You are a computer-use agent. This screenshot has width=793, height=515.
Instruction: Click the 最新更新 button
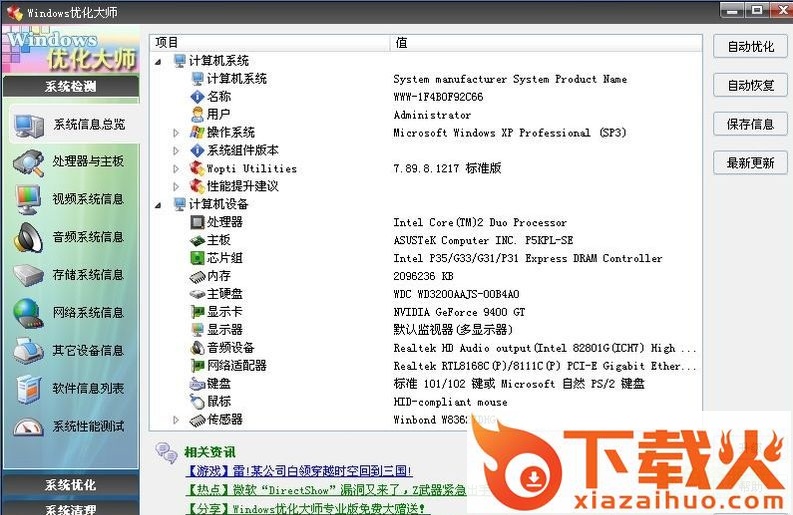751,163
